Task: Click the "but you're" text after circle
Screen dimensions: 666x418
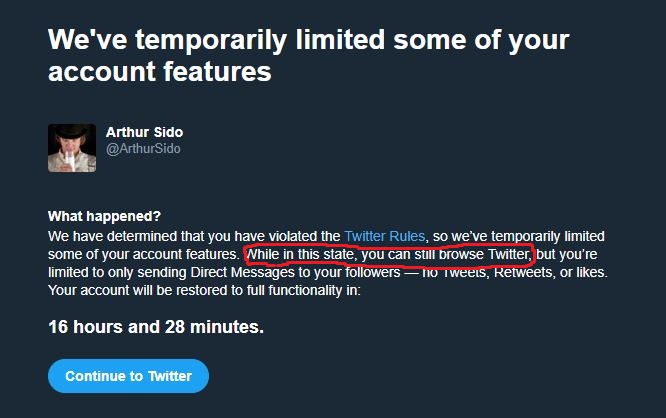Action: click(567, 254)
